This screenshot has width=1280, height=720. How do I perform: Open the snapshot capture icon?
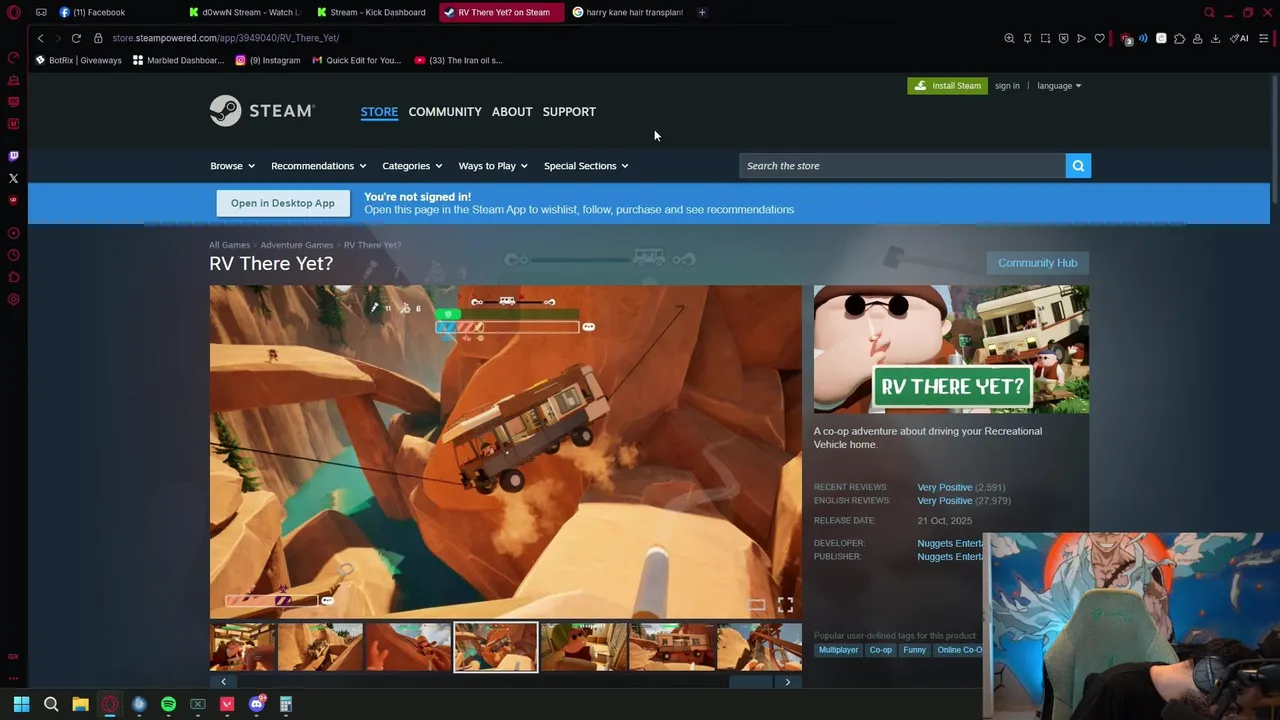(x=1045, y=38)
